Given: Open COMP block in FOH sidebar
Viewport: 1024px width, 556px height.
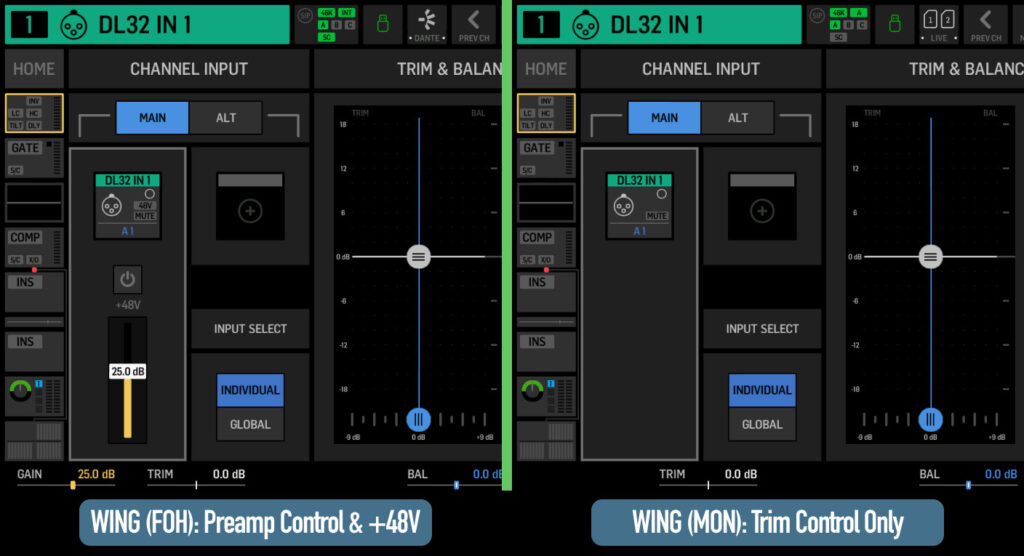Looking at the screenshot, I should 34,247.
